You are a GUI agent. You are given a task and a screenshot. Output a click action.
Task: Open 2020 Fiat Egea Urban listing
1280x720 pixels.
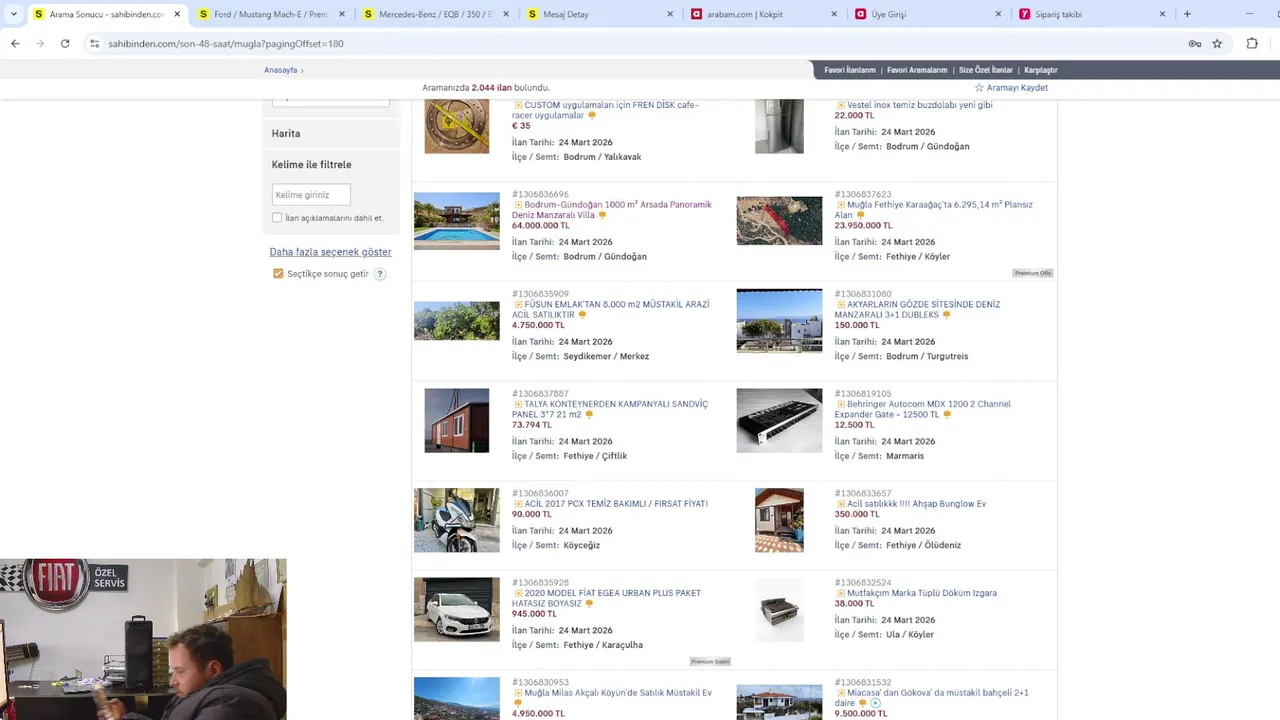tap(607, 598)
